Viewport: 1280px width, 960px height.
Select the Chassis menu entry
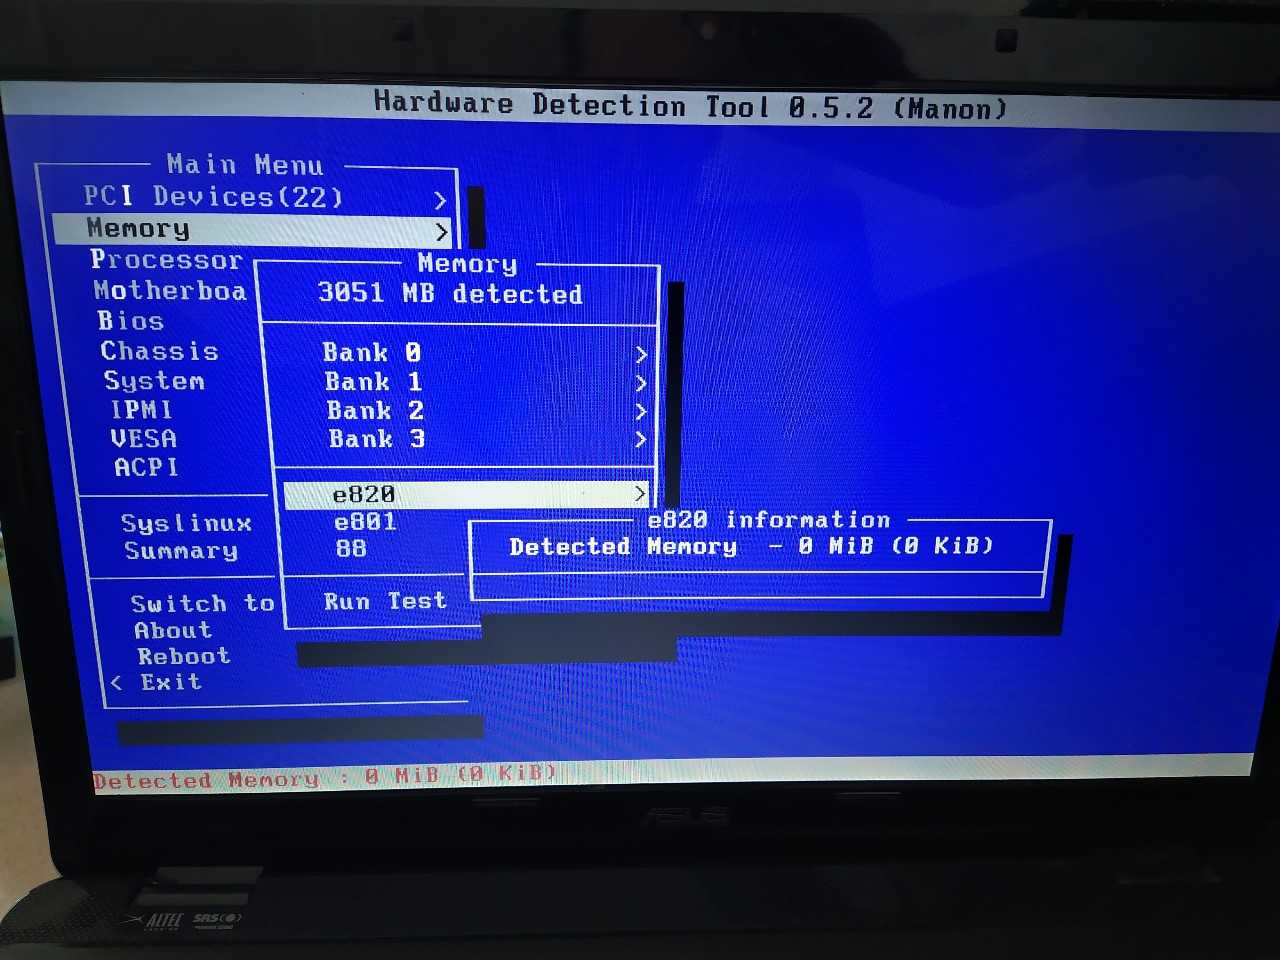pyautogui.click(x=159, y=351)
